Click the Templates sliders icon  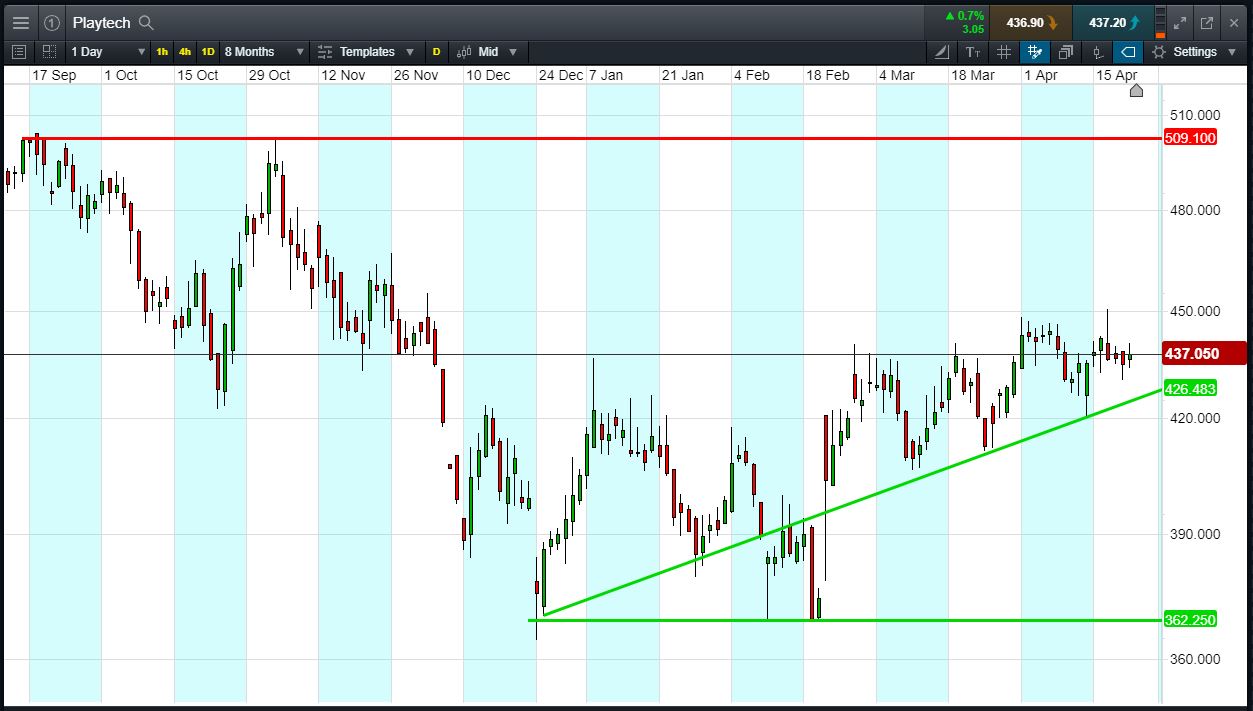click(325, 52)
